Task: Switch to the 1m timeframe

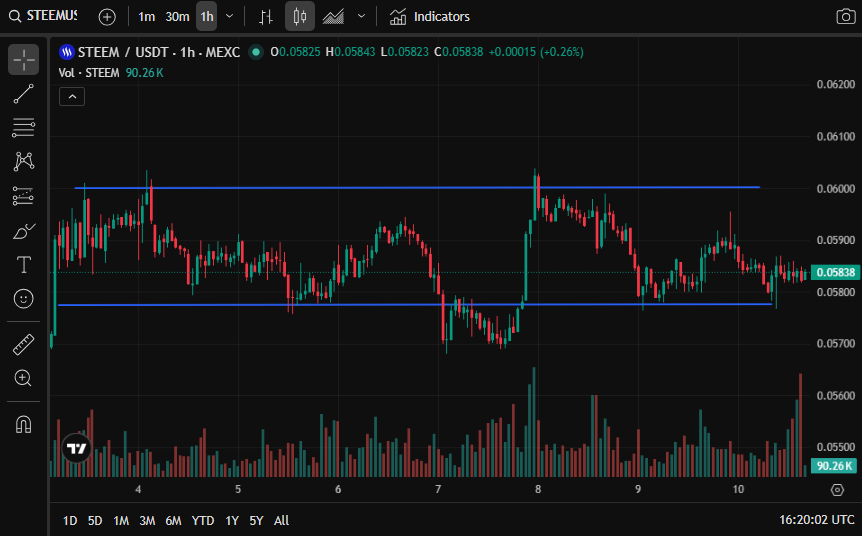Action: [146, 17]
